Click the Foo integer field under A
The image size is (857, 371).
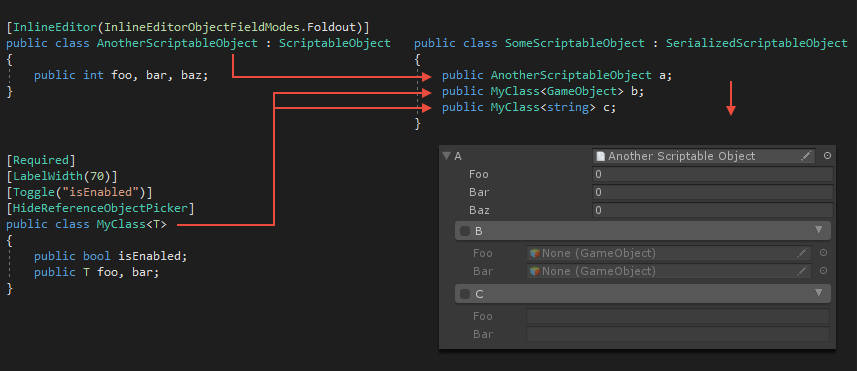pyautogui.click(x=713, y=174)
